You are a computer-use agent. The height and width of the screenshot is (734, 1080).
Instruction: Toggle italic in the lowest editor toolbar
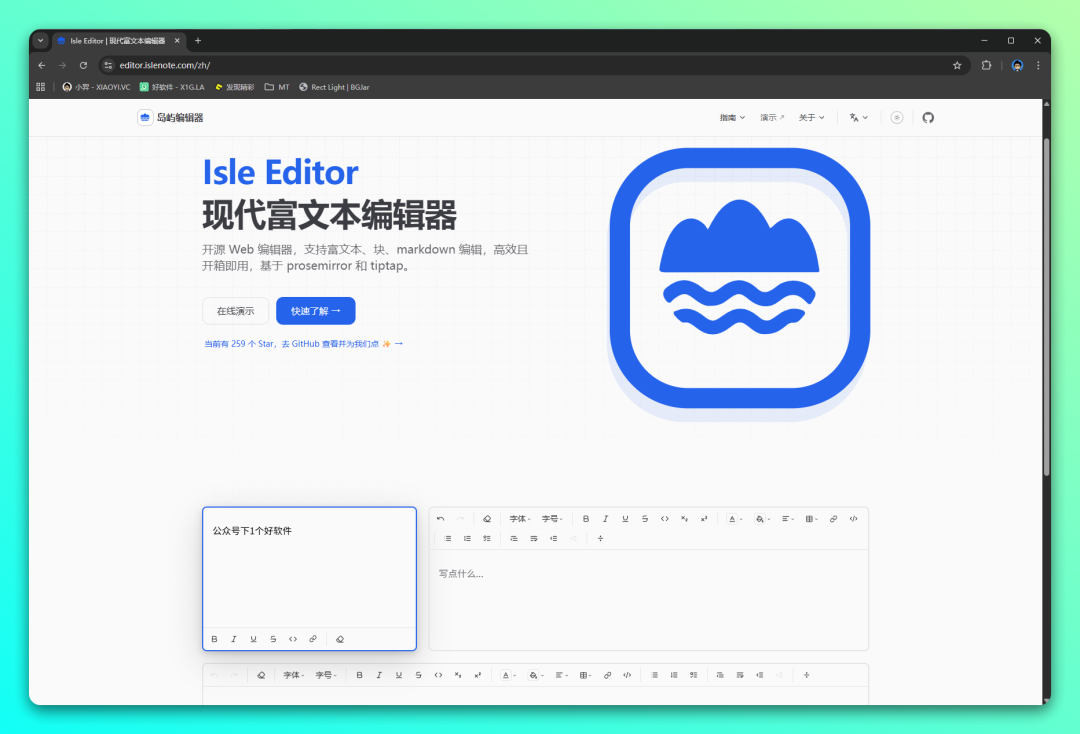point(379,675)
